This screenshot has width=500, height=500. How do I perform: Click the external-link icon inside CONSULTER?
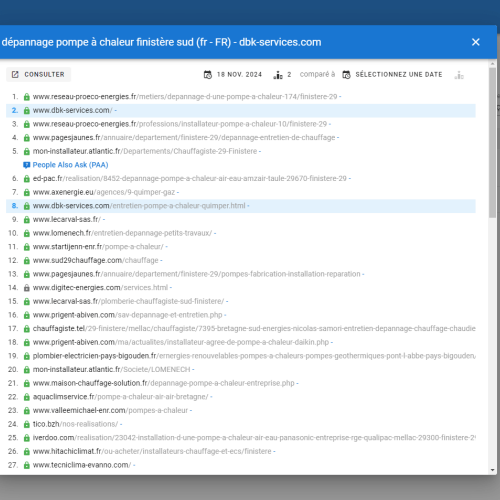[x=15, y=74]
